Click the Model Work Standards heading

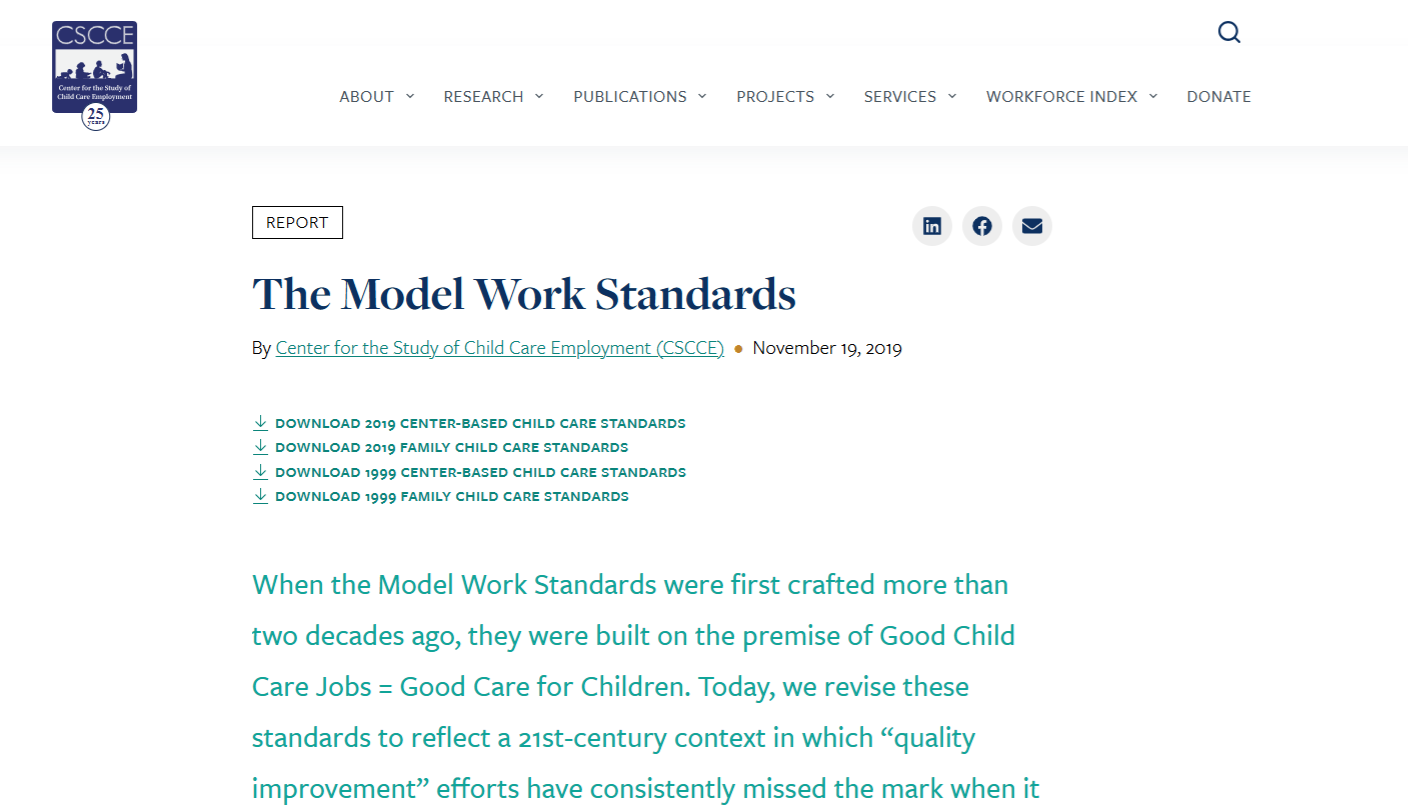pos(524,294)
